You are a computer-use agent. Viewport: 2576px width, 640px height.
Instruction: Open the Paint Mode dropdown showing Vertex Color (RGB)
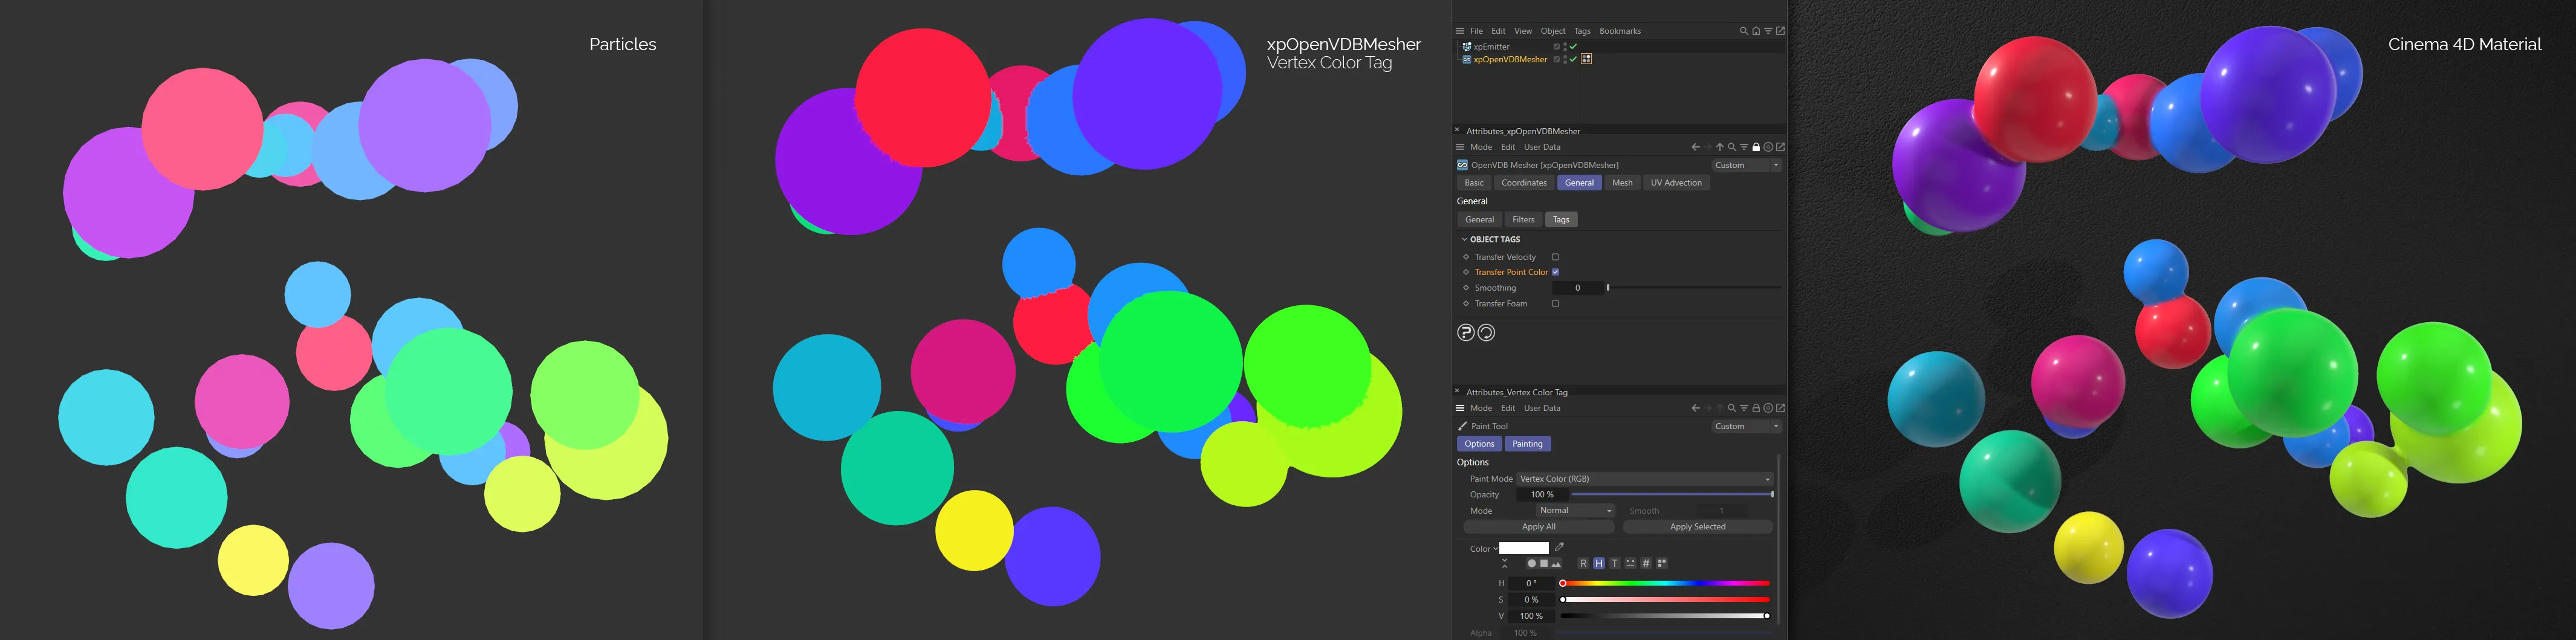1644,478
